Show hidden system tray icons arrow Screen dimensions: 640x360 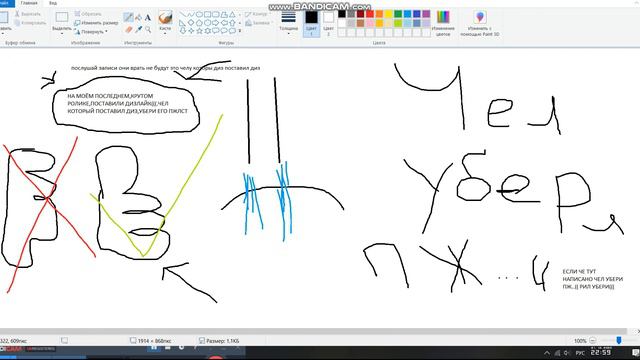point(547,353)
